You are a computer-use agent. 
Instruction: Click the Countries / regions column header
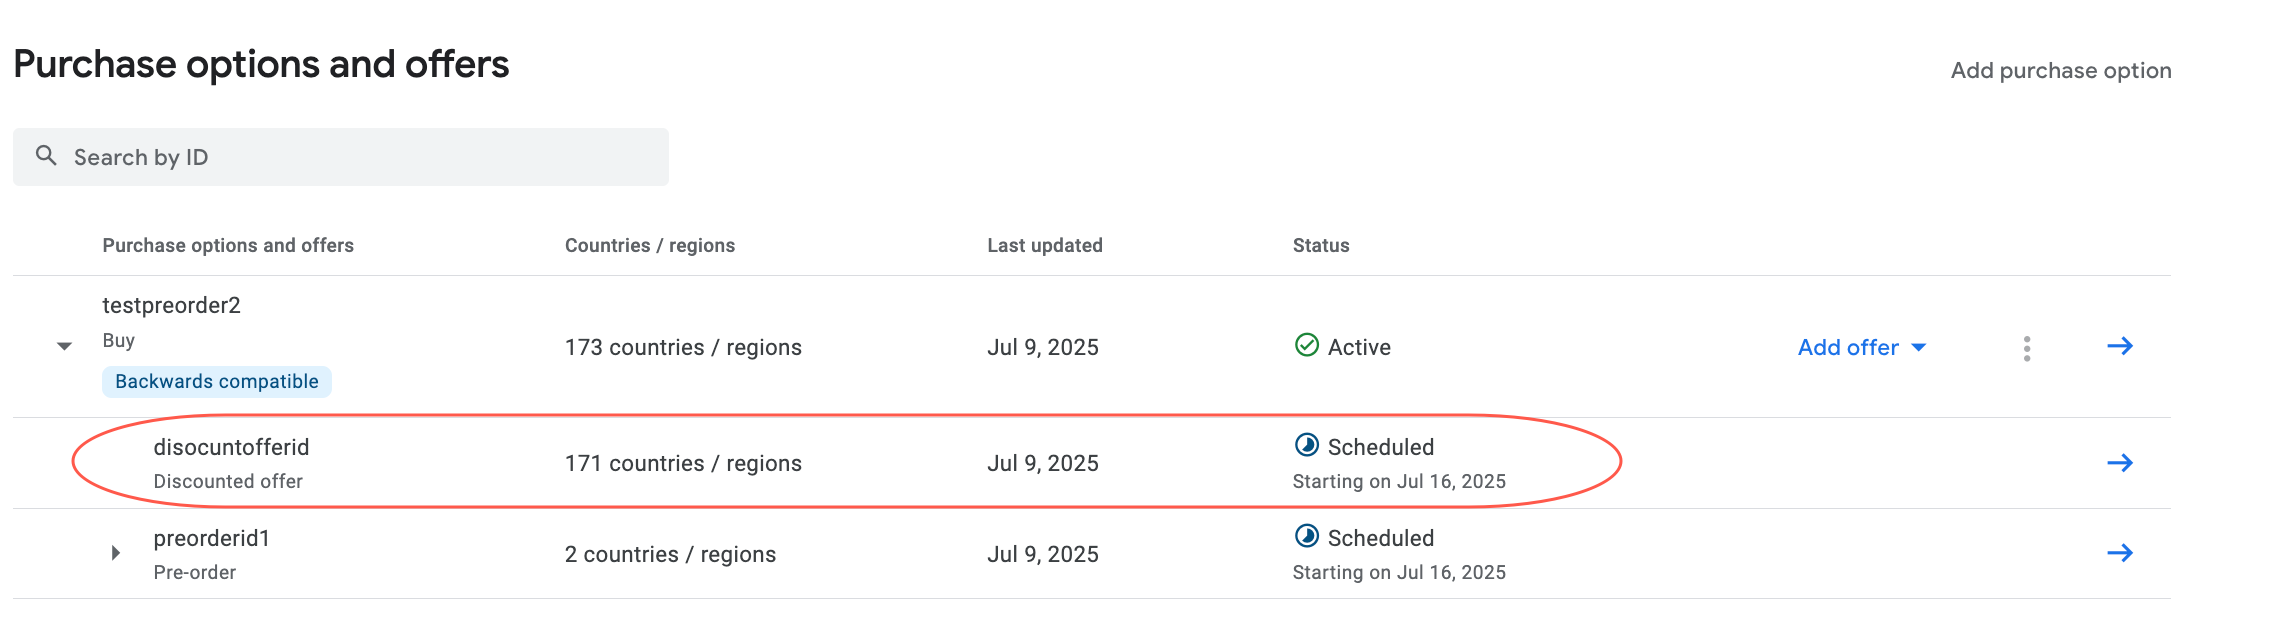(650, 245)
